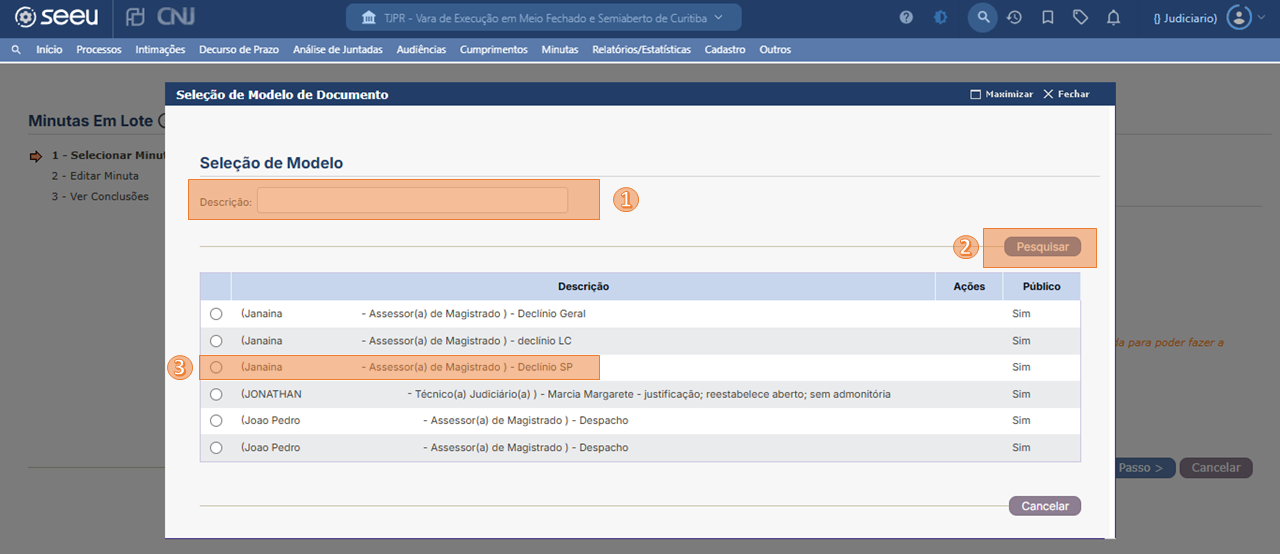Image resolution: width=1280 pixels, height=554 pixels.
Task: Select the Declínio Geral radio button
Action: [216, 314]
